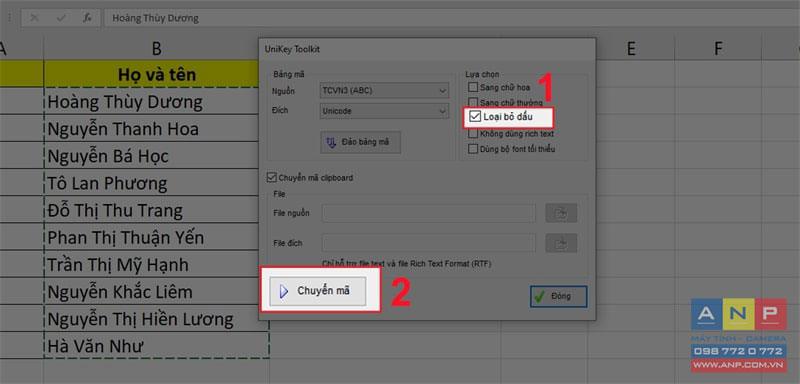Click Chuyển mã convert button

point(318,291)
